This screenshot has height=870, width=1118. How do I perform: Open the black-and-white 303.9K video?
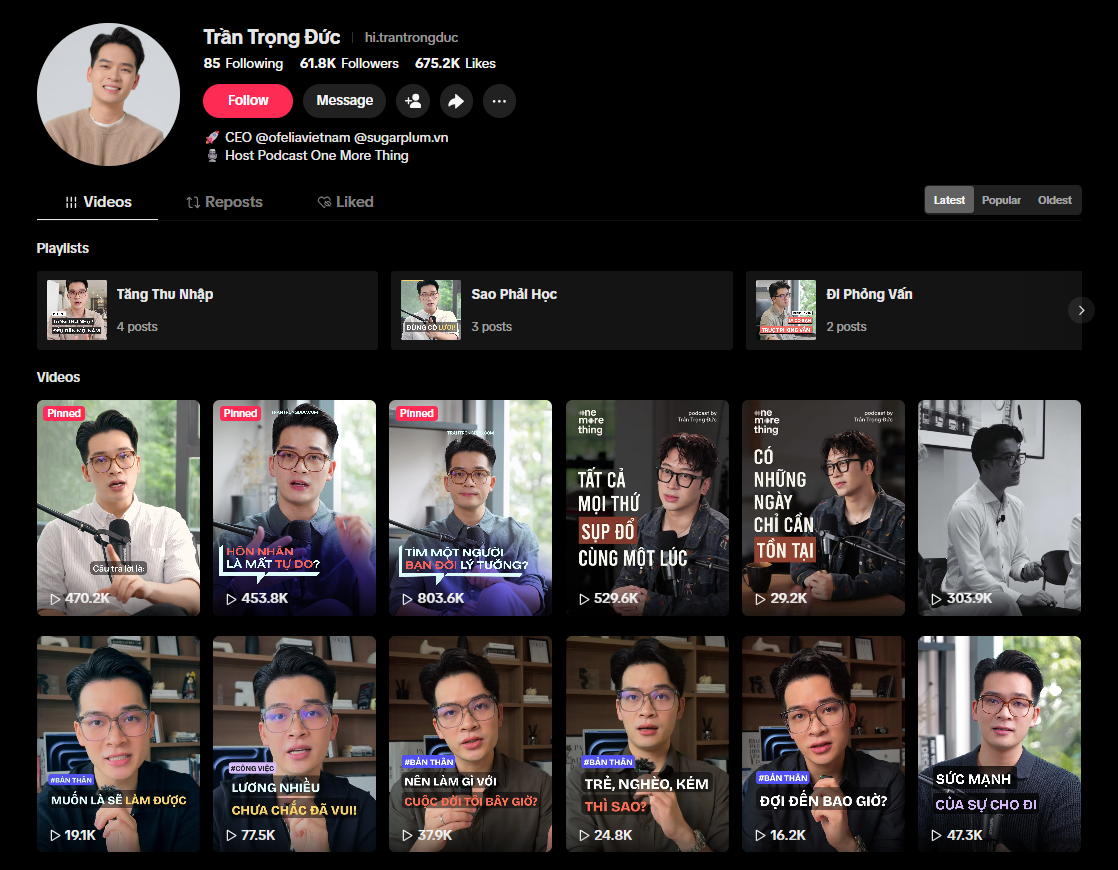pos(999,507)
